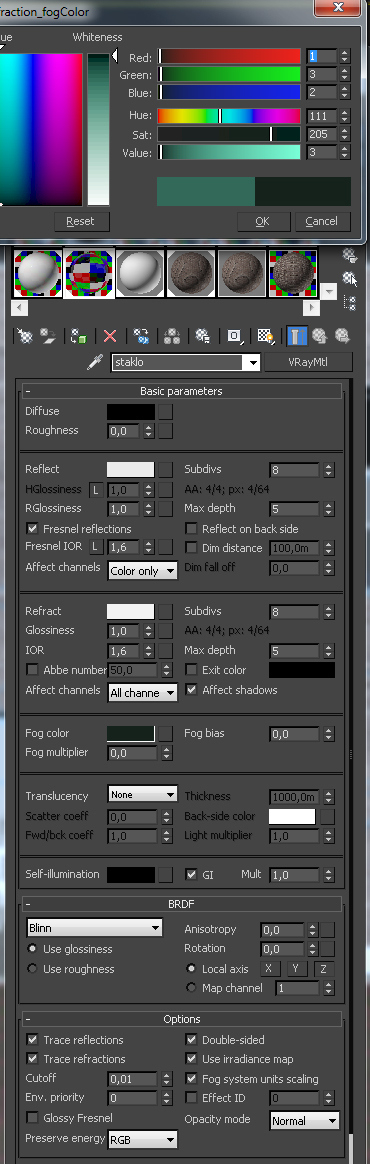Click the Get Material icon
The height and width of the screenshot is (1164, 370).
coord(26,336)
